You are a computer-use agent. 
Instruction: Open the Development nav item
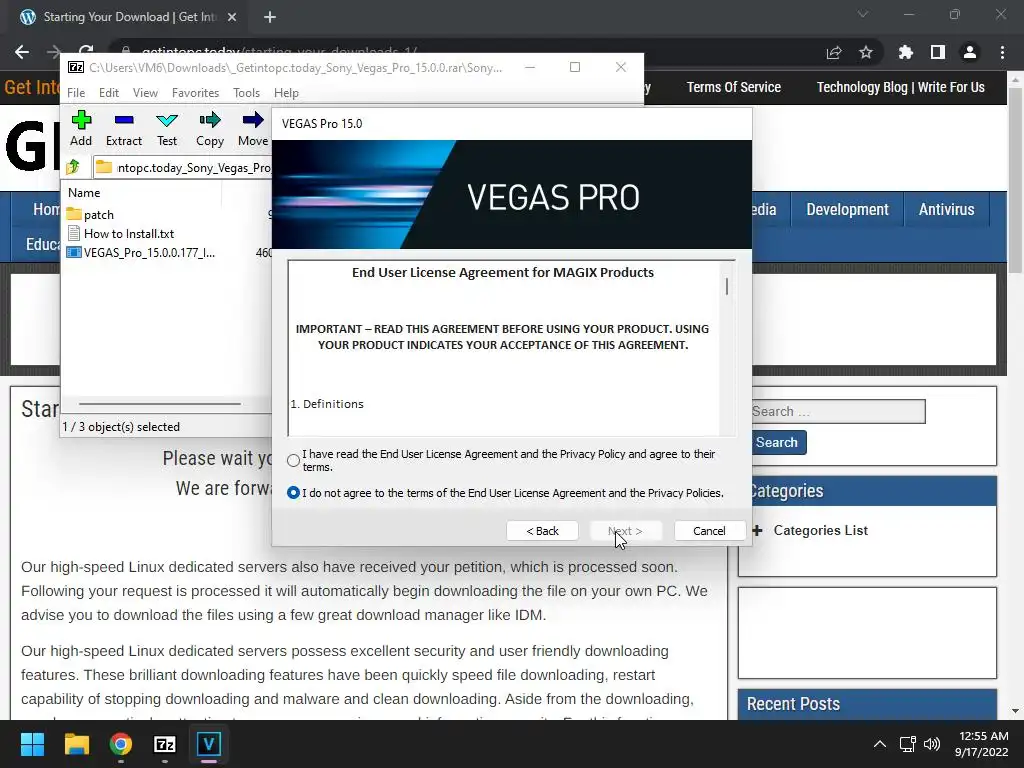[x=847, y=209]
